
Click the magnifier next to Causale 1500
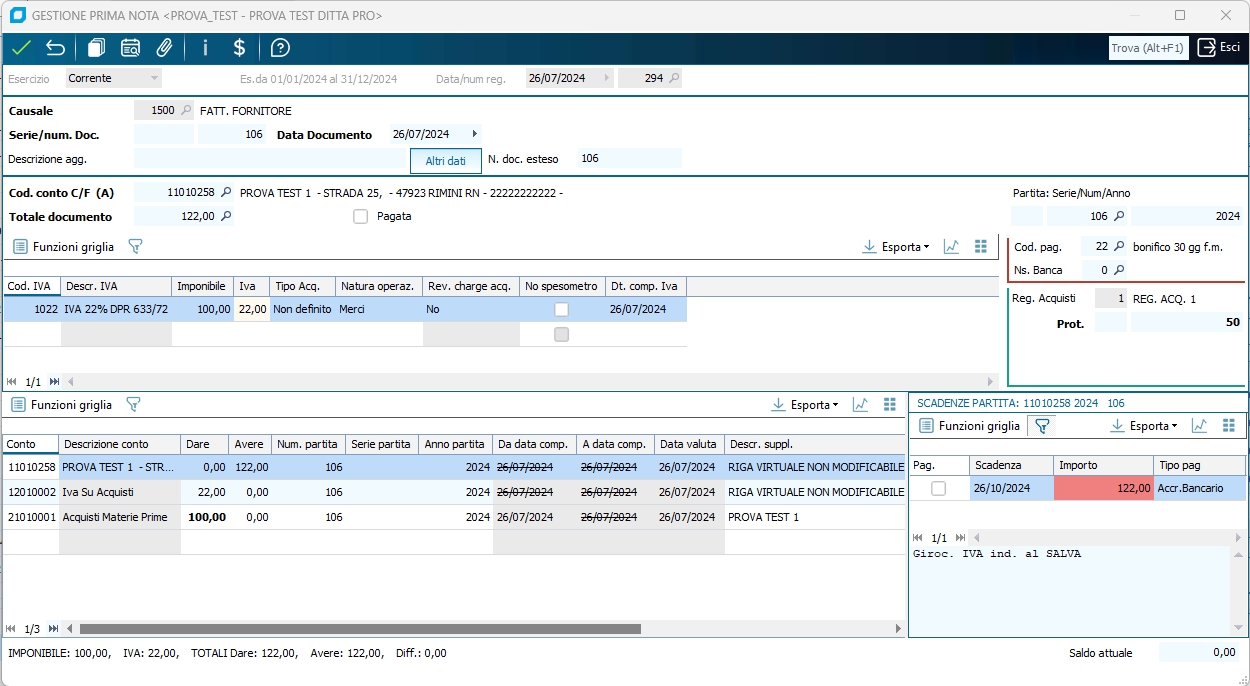[186, 111]
